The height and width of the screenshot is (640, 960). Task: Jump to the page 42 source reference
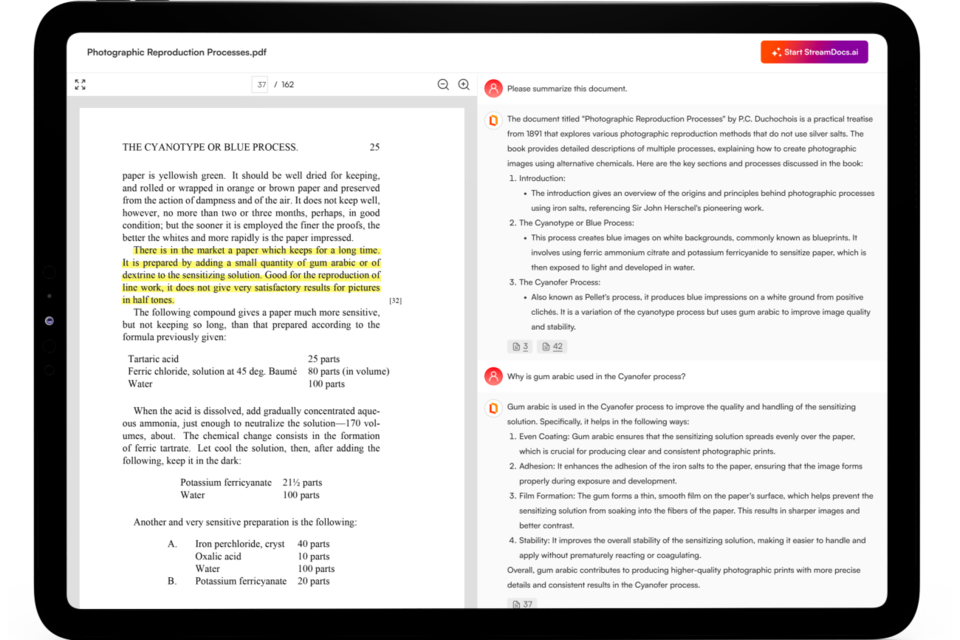[x=552, y=347]
